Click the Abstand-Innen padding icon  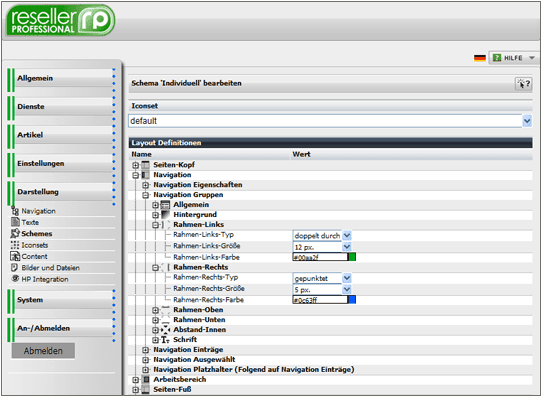pos(166,330)
